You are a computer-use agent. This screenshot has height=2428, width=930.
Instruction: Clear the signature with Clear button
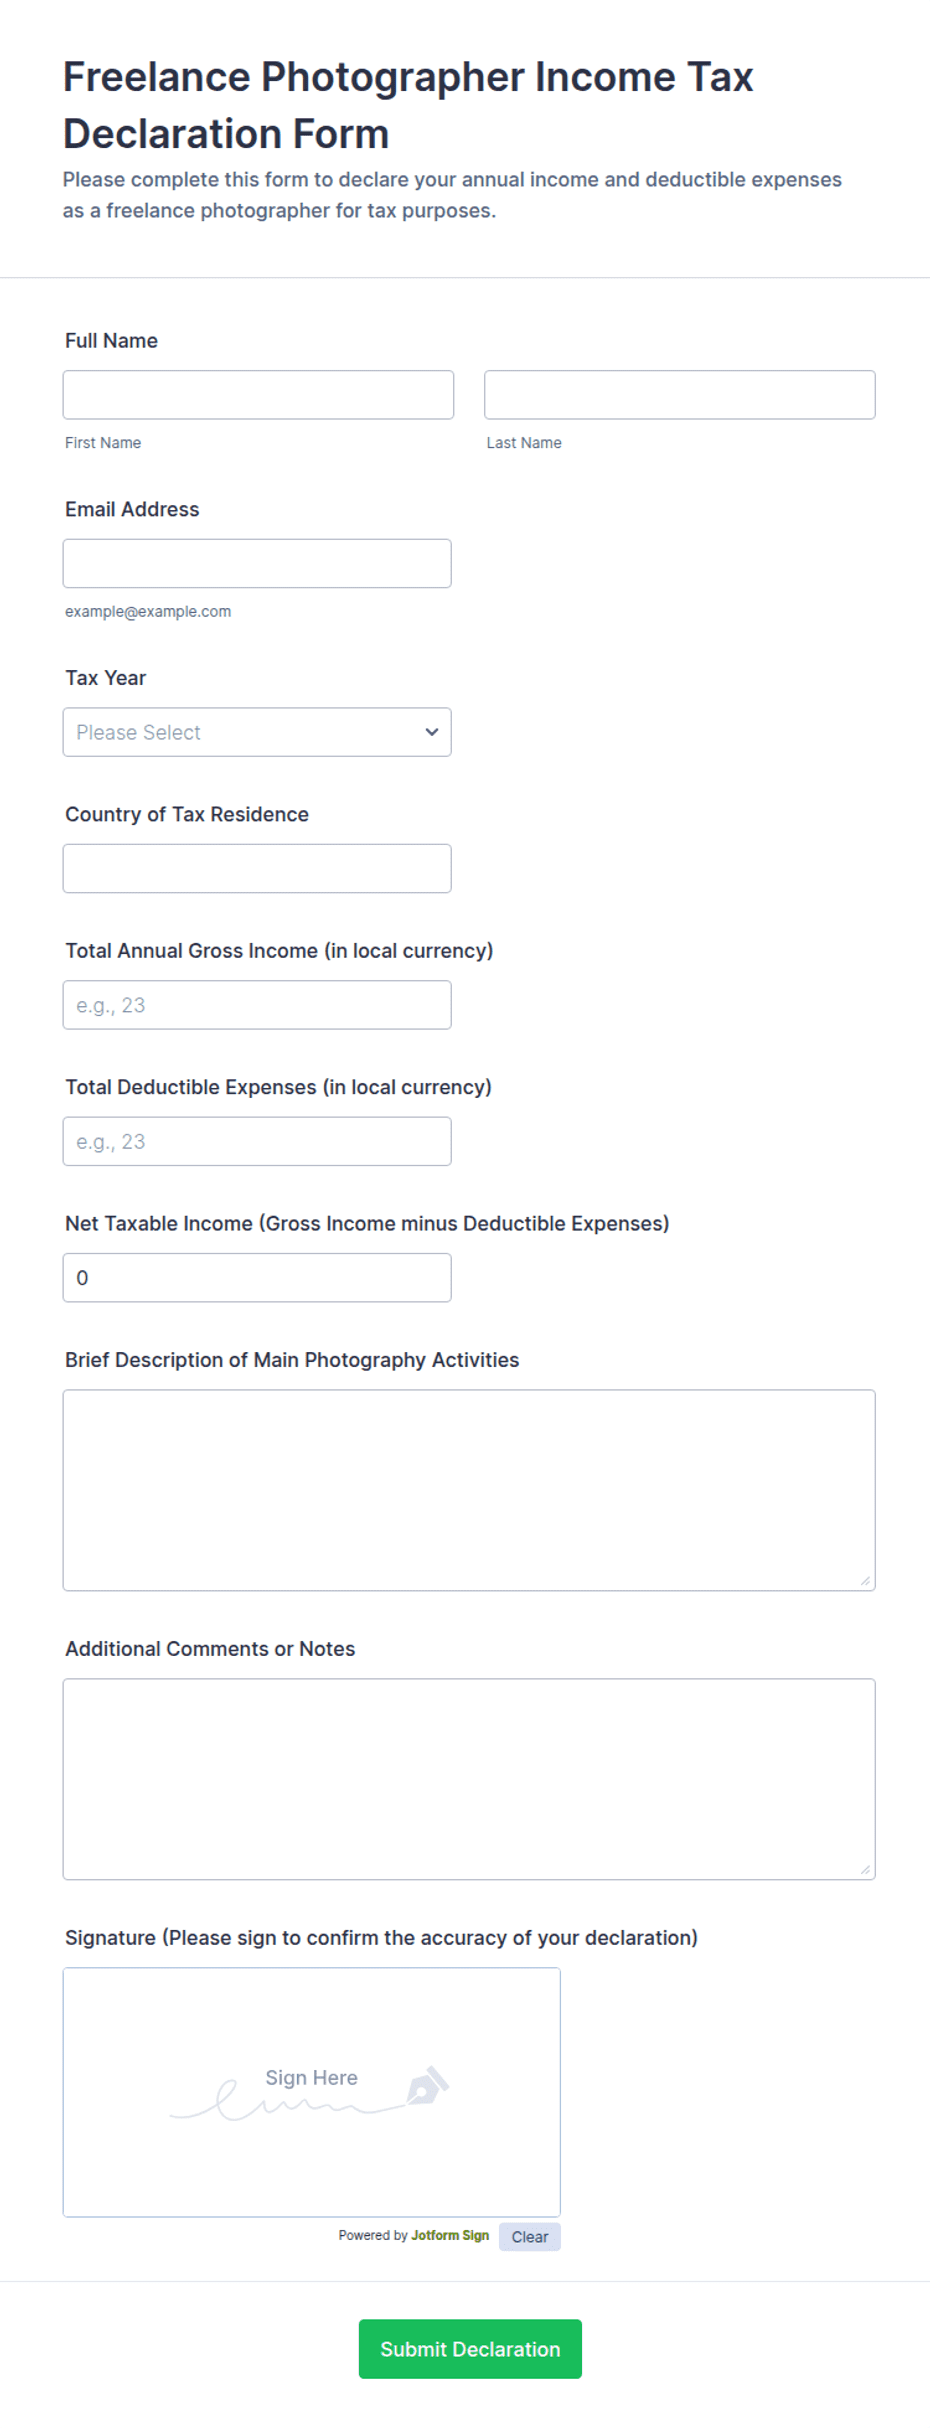click(530, 2237)
